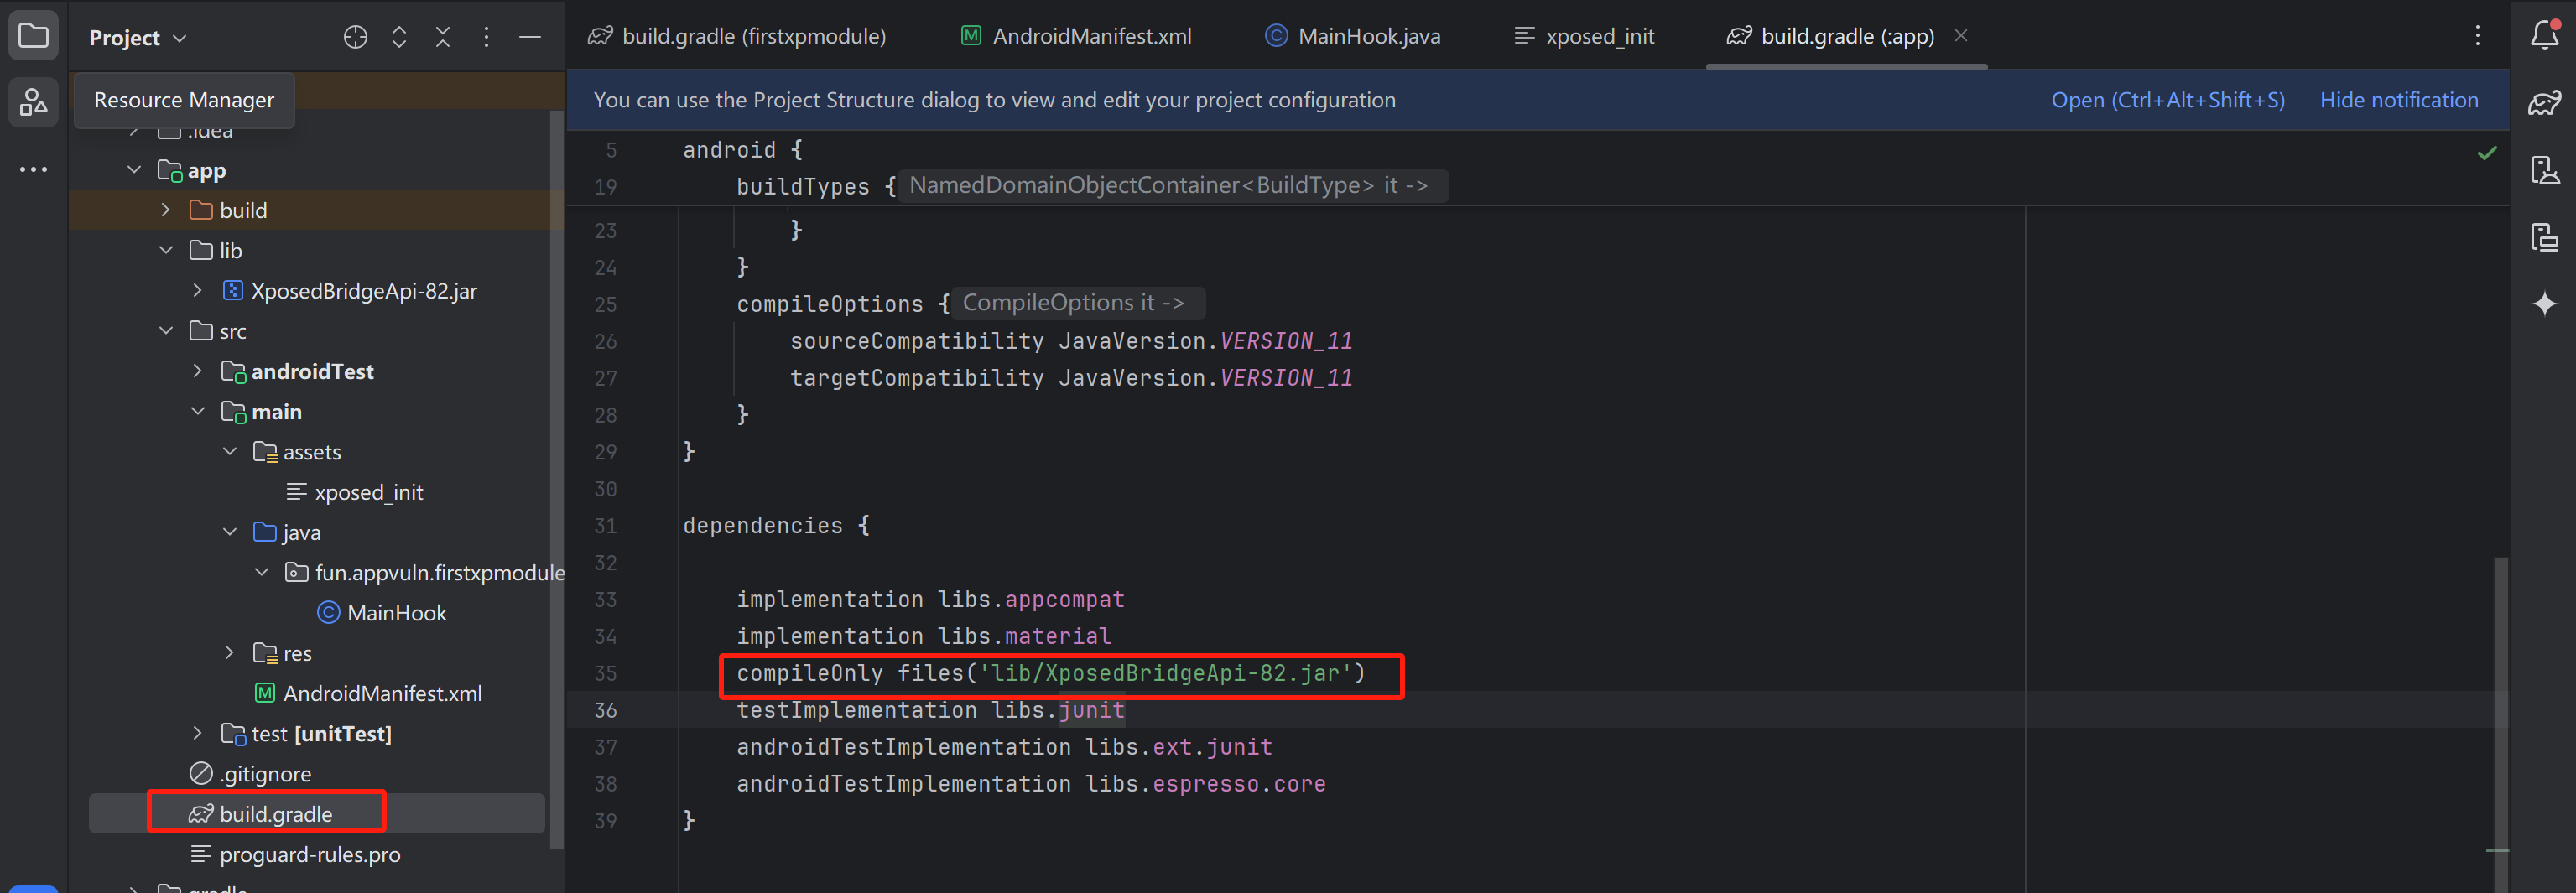The image size is (2576, 893).
Task: Click the green inspection checkmark indicator
Action: 2487,153
